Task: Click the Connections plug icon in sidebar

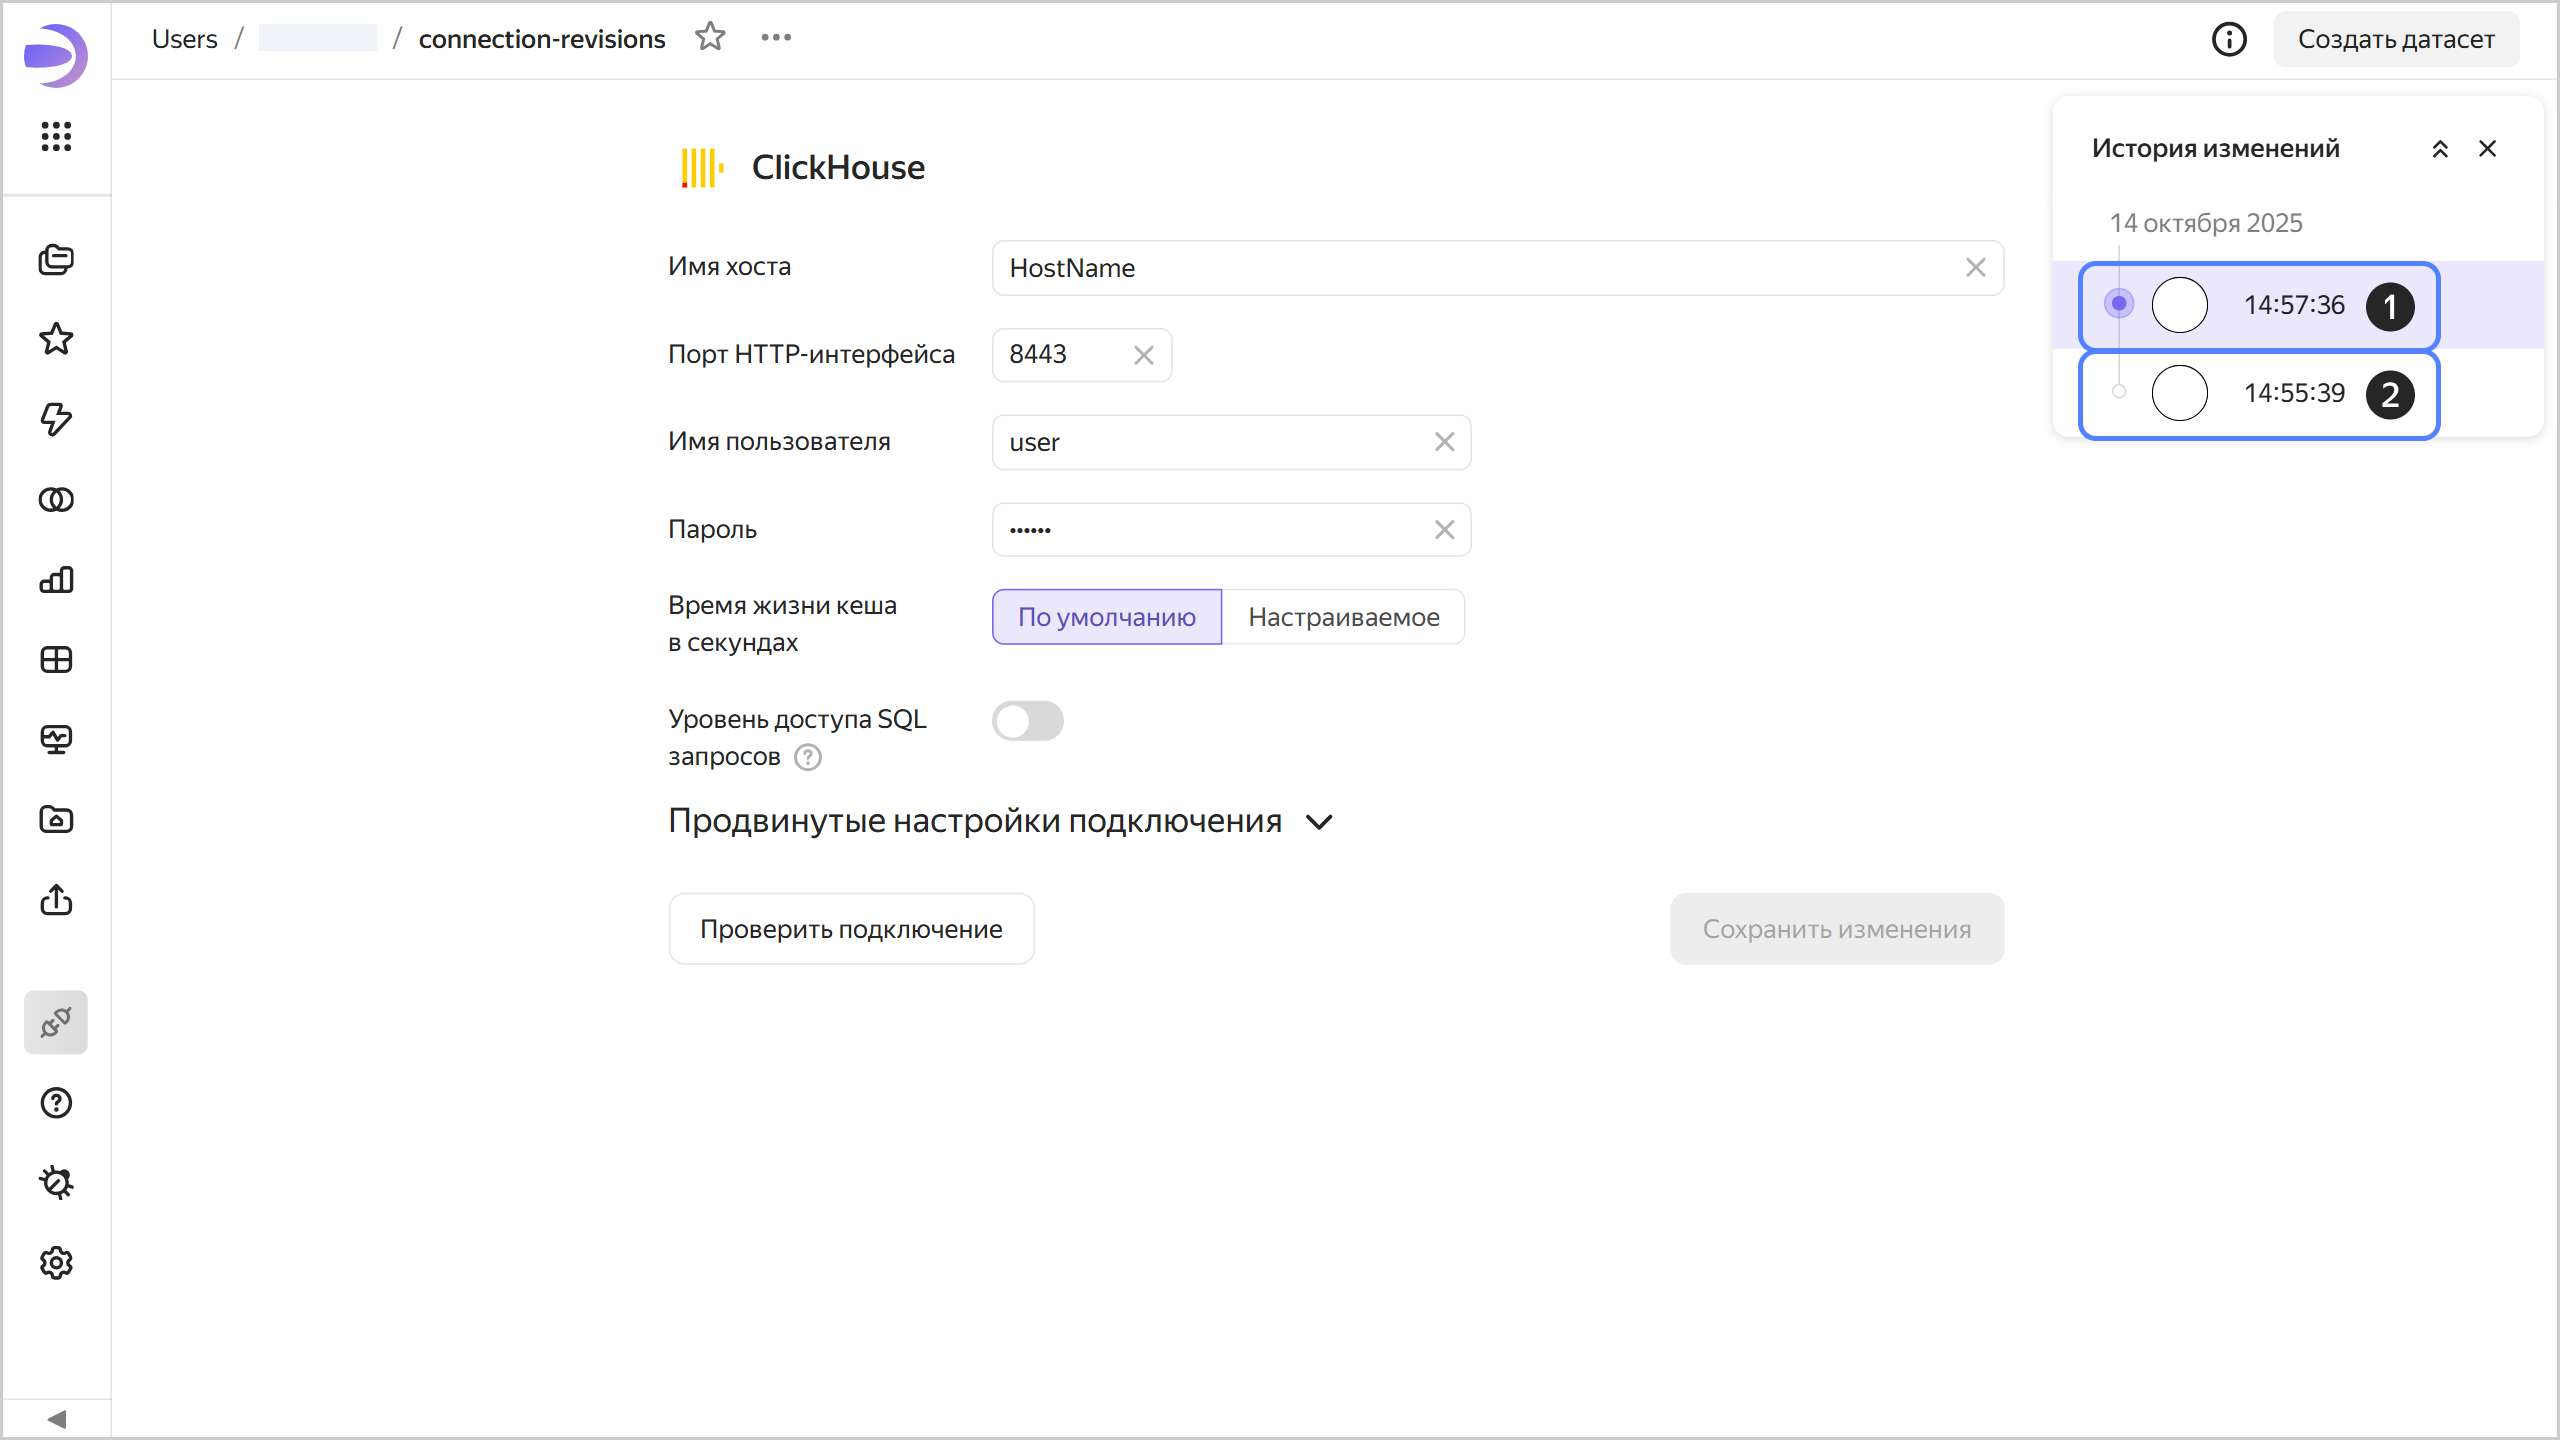Action: pos(56,1022)
